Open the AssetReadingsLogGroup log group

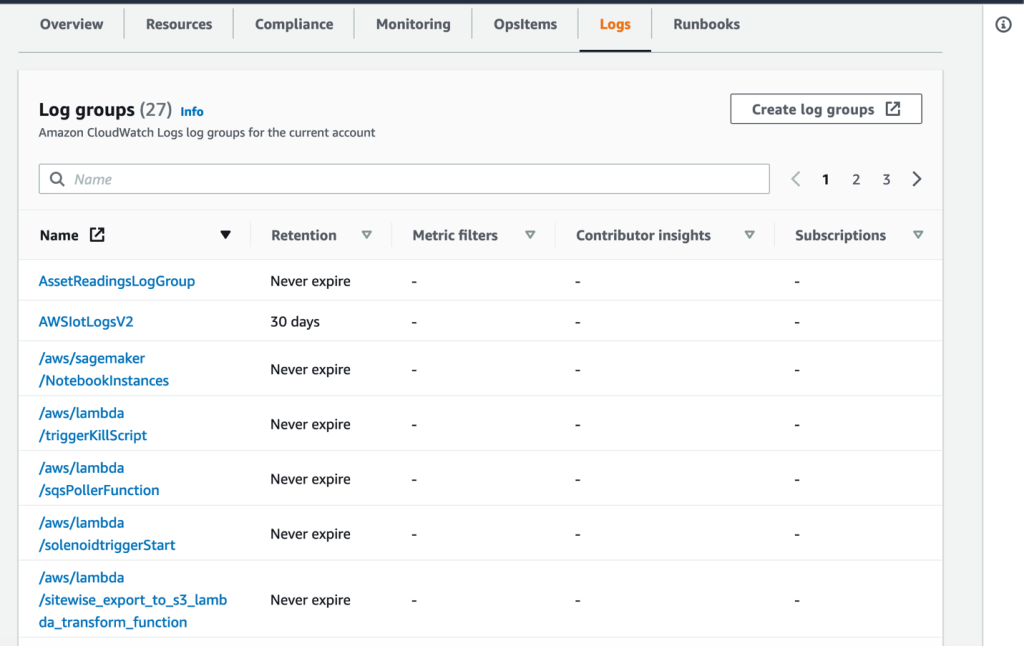(116, 281)
